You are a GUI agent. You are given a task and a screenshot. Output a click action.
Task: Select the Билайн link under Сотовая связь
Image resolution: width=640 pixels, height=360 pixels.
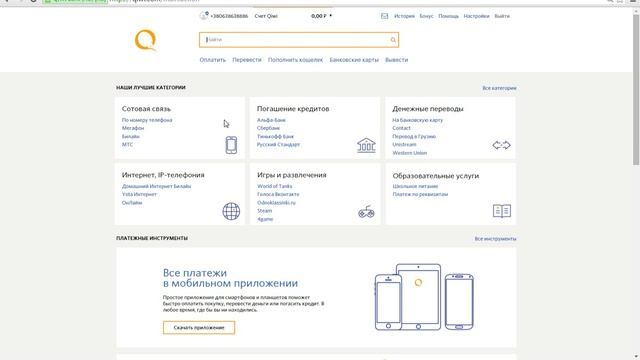click(131, 136)
